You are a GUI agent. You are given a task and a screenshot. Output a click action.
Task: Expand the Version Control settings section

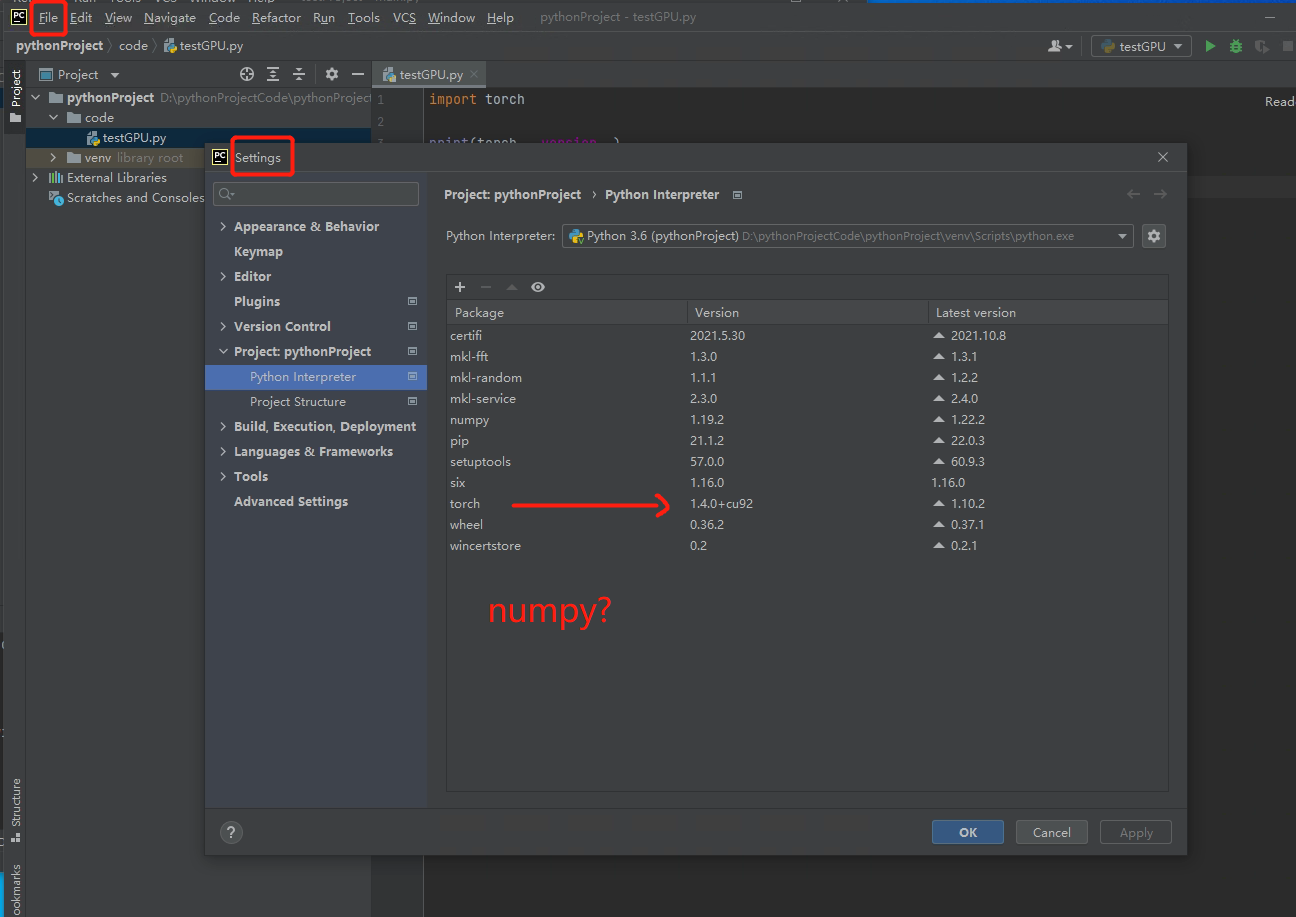point(223,327)
